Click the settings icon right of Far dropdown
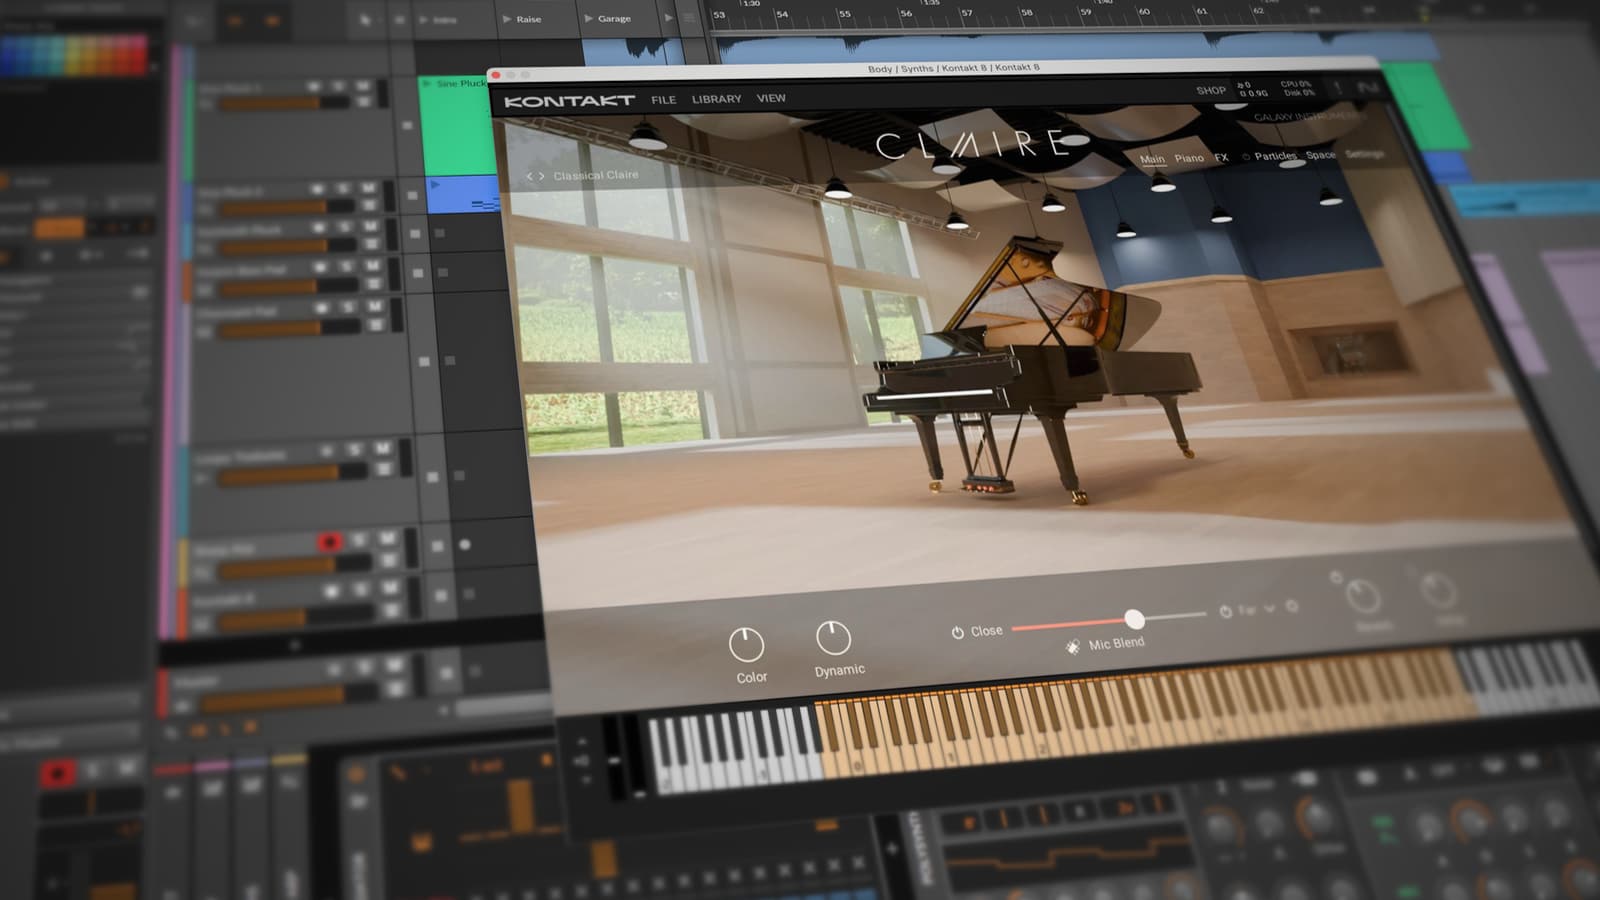This screenshot has width=1600, height=900. pyautogui.click(x=1291, y=607)
